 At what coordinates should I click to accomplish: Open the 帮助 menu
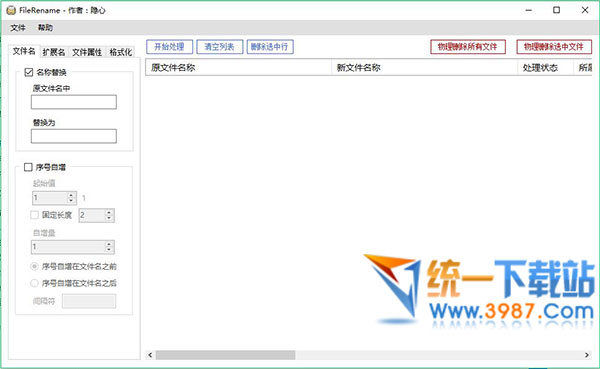click(45, 28)
